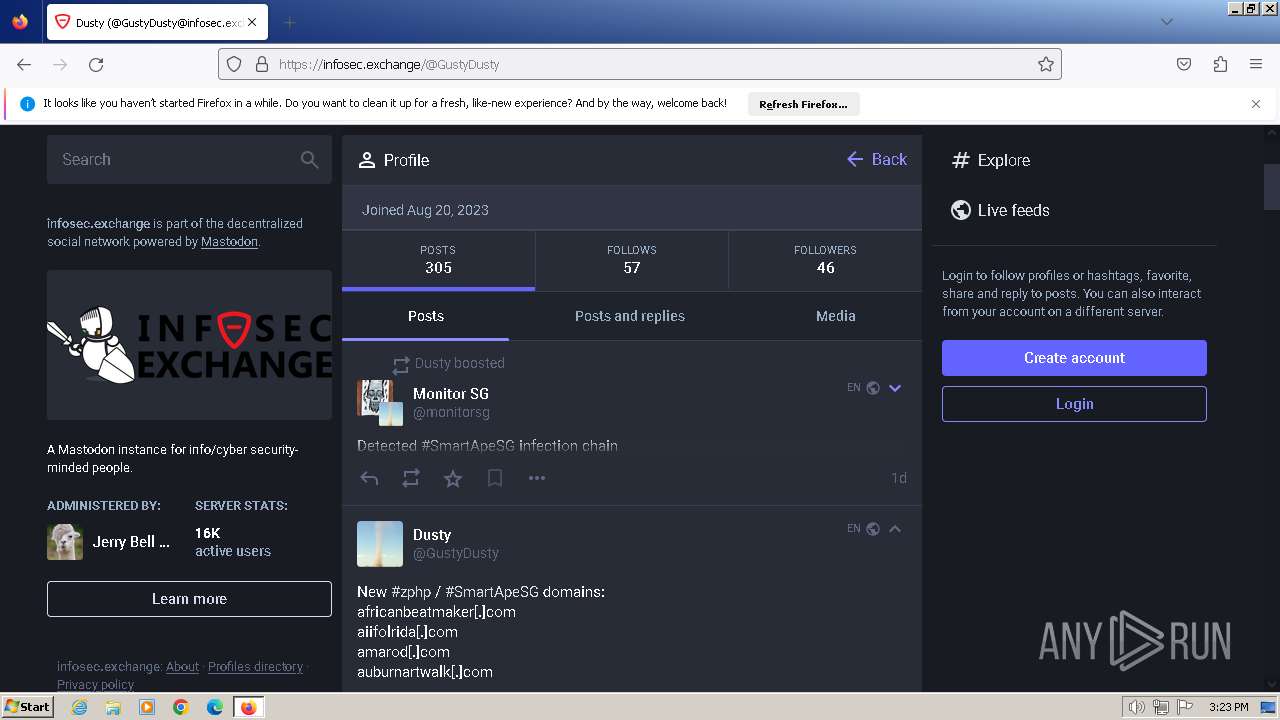Screen dimensions: 1280x720
Task: Click the Learn more button
Action: pos(189,599)
